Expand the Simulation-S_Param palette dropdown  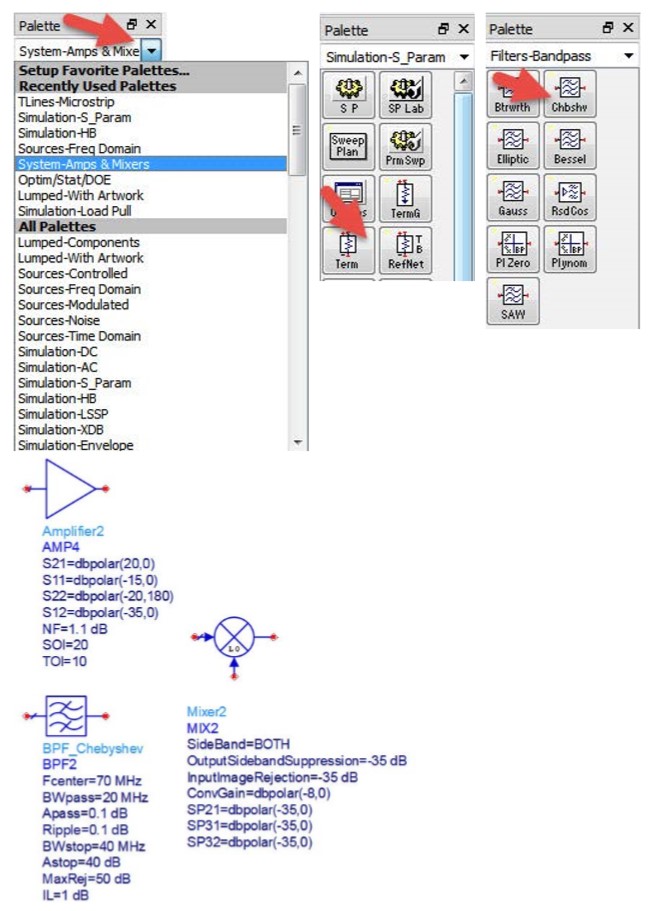(x=464, y=57)
